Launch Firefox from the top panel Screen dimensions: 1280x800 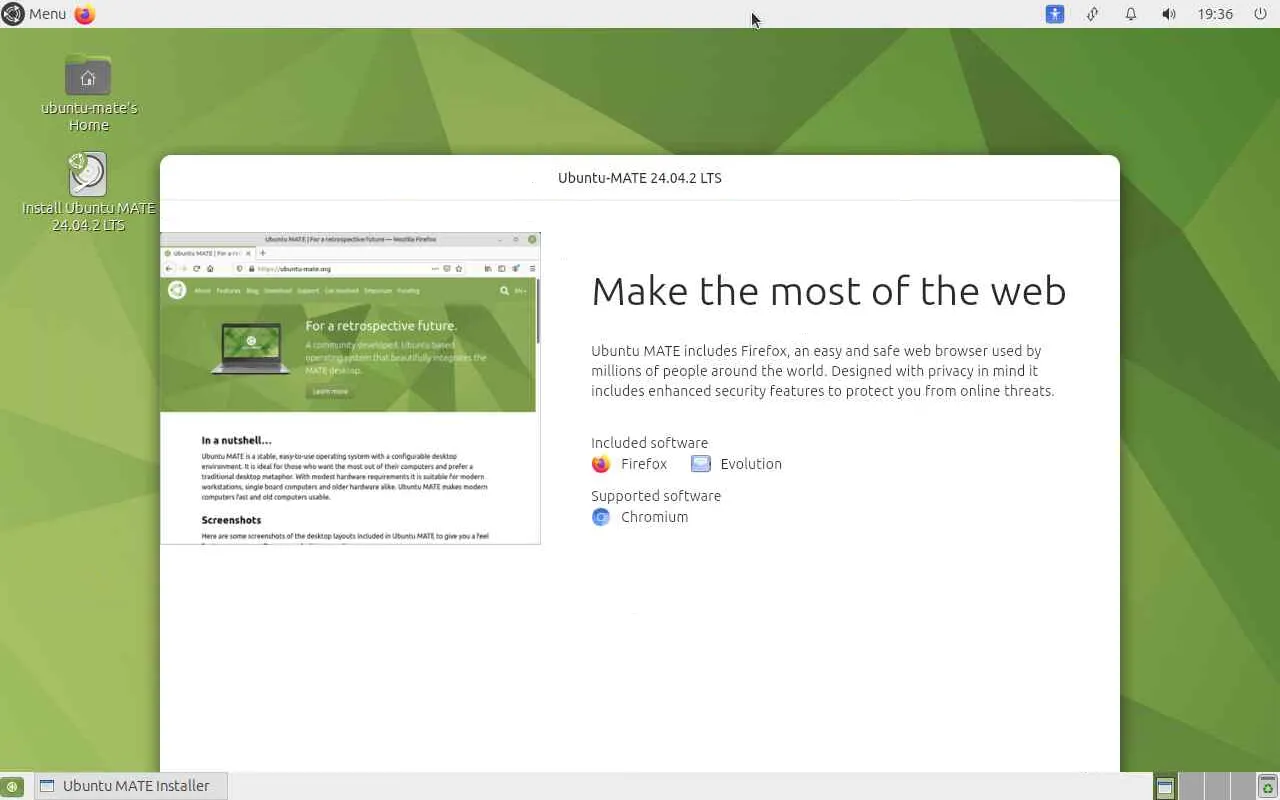[85, 14]
